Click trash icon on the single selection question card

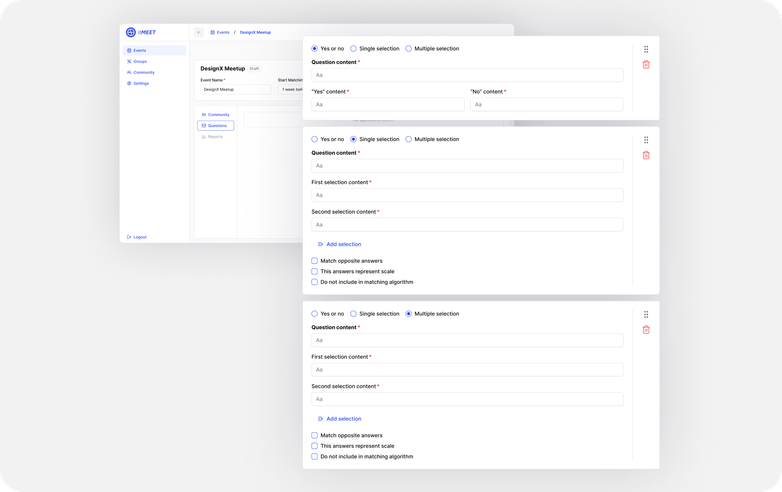point(646,155)
